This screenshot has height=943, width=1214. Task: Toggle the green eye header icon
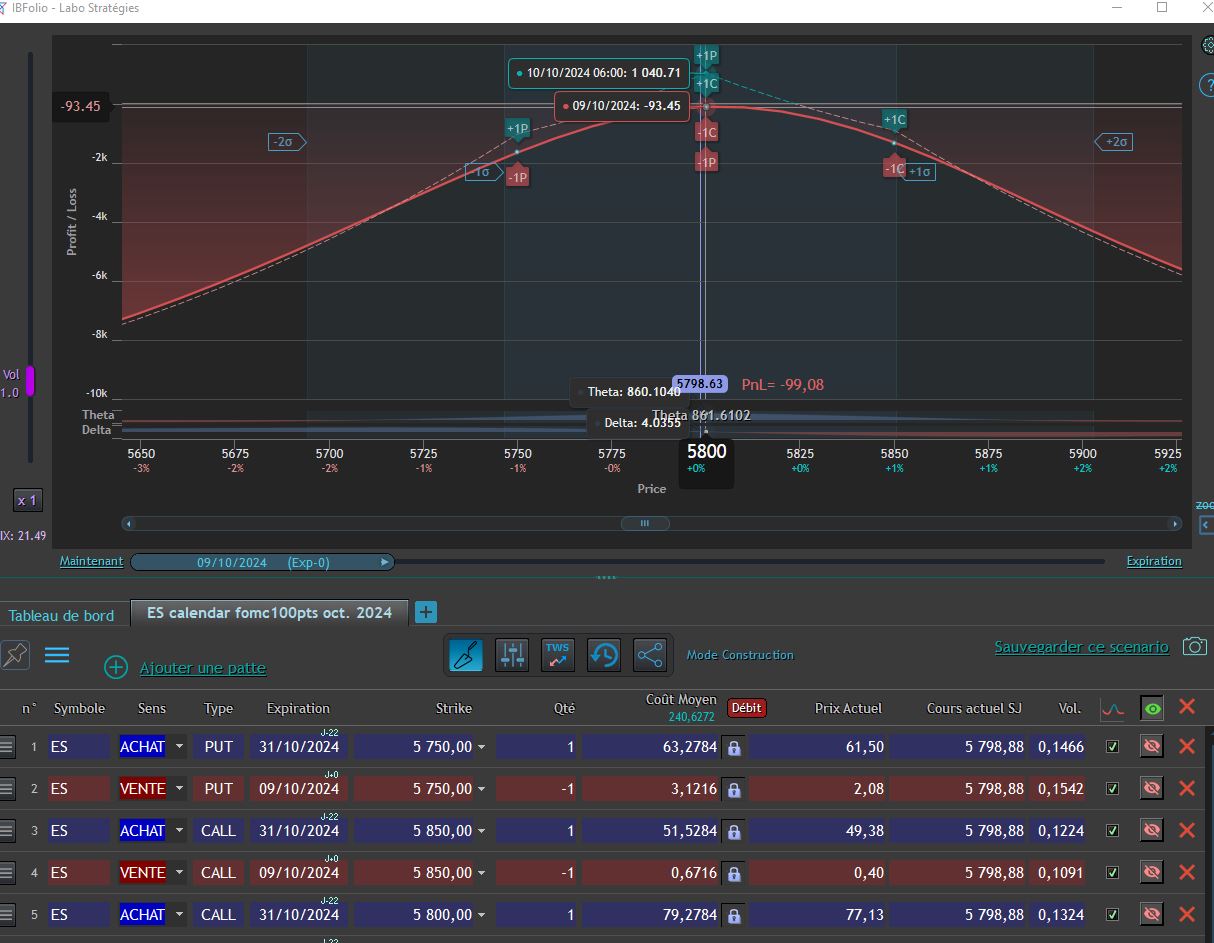[1153, 708]
